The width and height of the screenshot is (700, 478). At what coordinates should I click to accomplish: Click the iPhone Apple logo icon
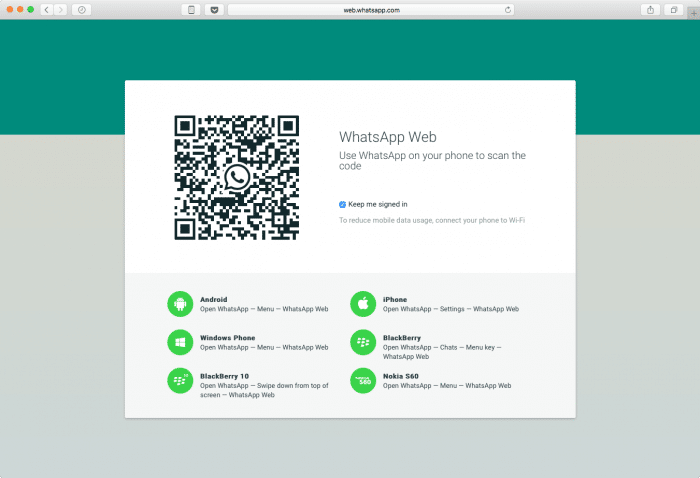363,304
